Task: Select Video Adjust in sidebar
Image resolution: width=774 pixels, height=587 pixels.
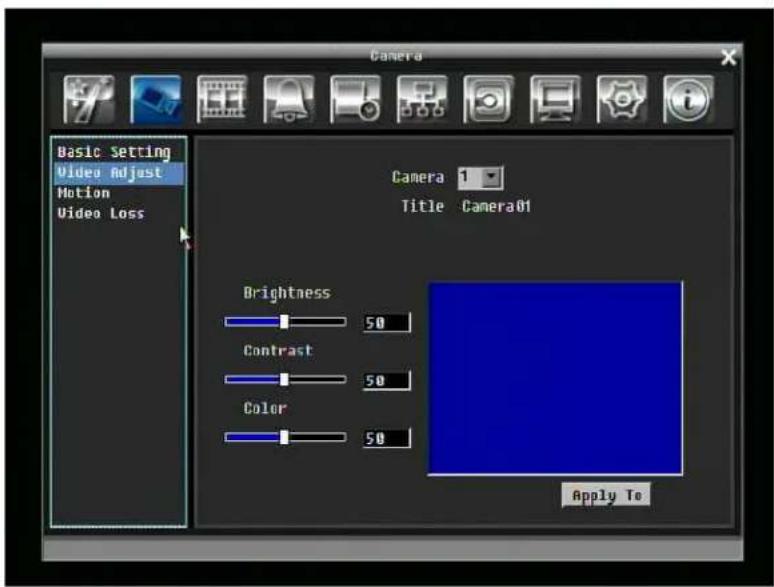Action: (x=119, y=173)
